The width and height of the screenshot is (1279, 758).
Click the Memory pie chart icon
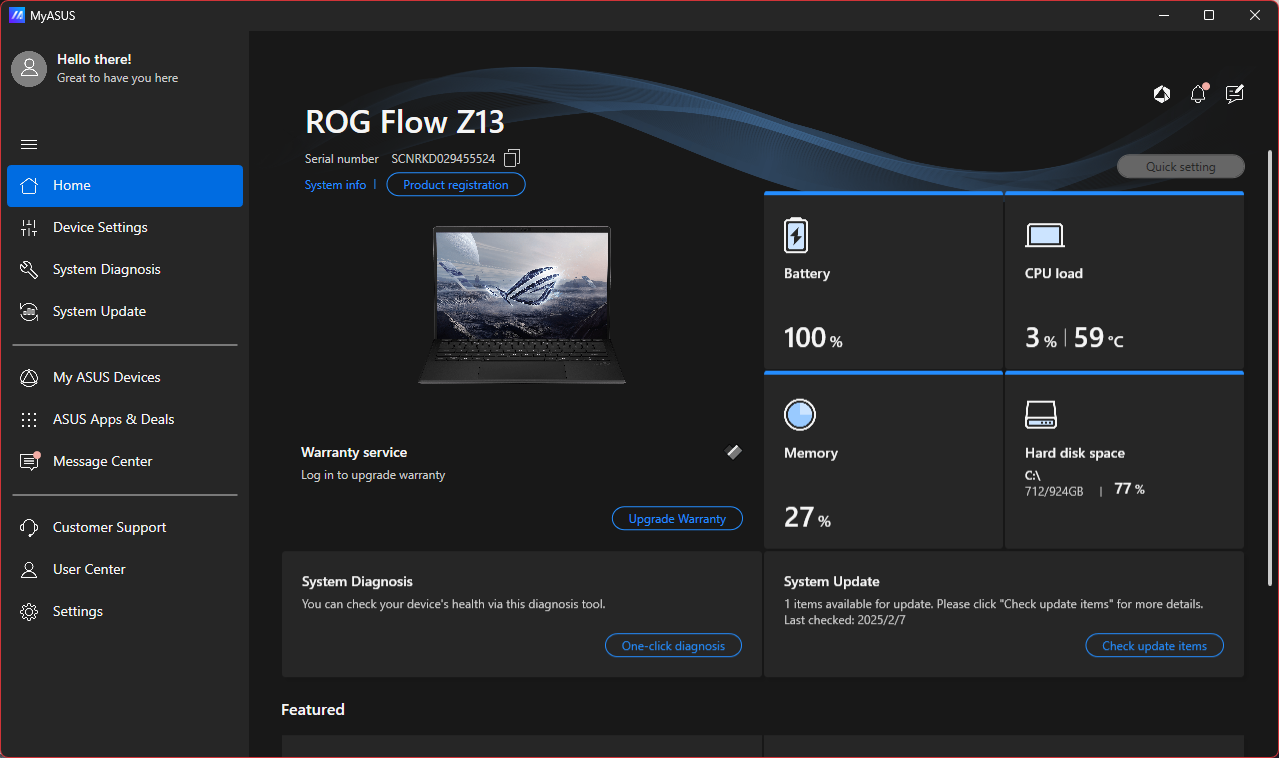point(800,414)
